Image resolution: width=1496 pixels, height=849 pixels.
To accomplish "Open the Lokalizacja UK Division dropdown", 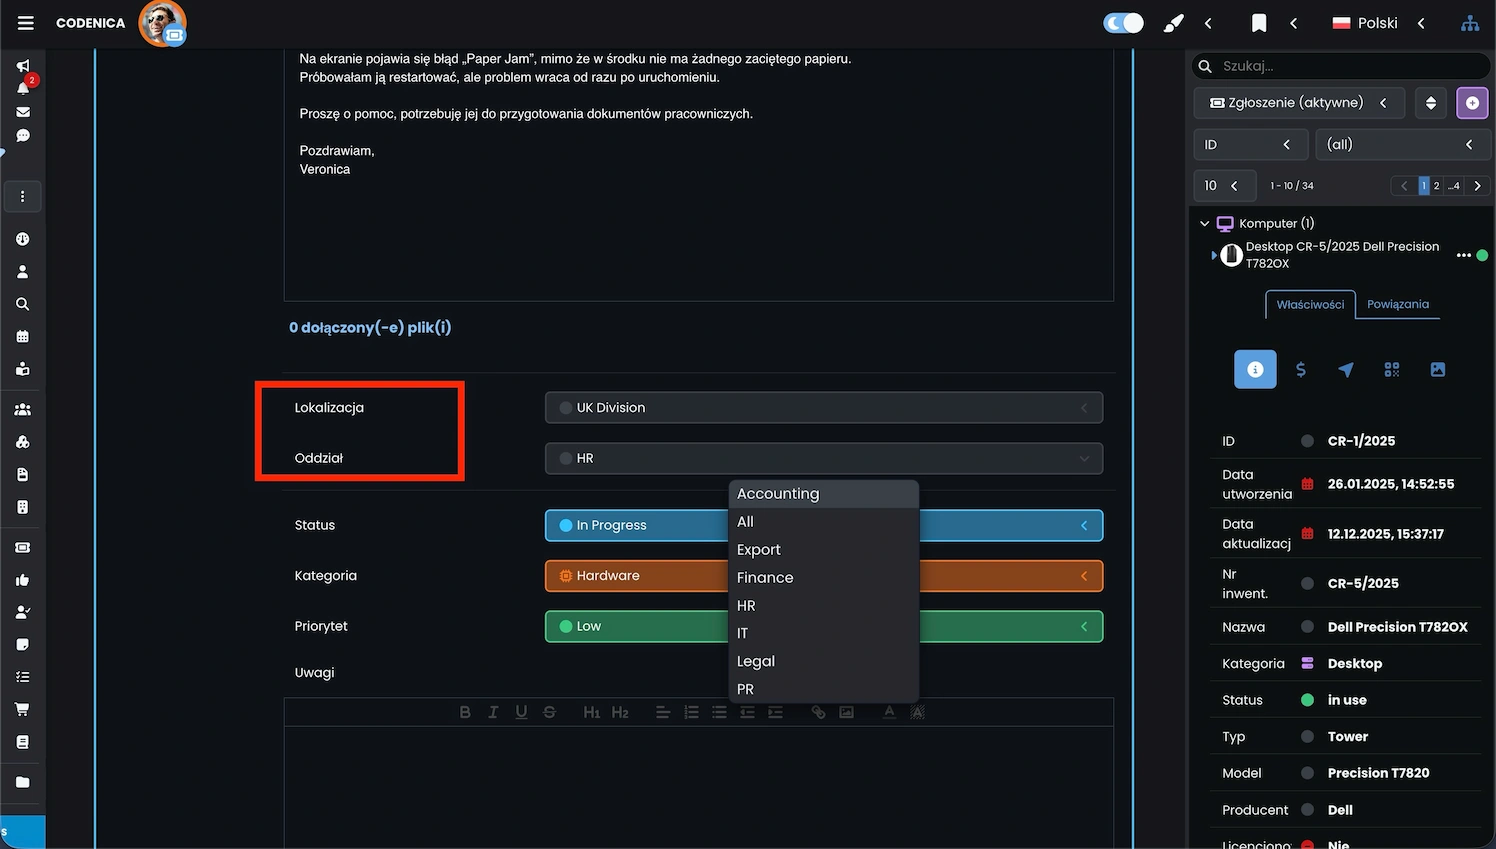I will 823,407.
